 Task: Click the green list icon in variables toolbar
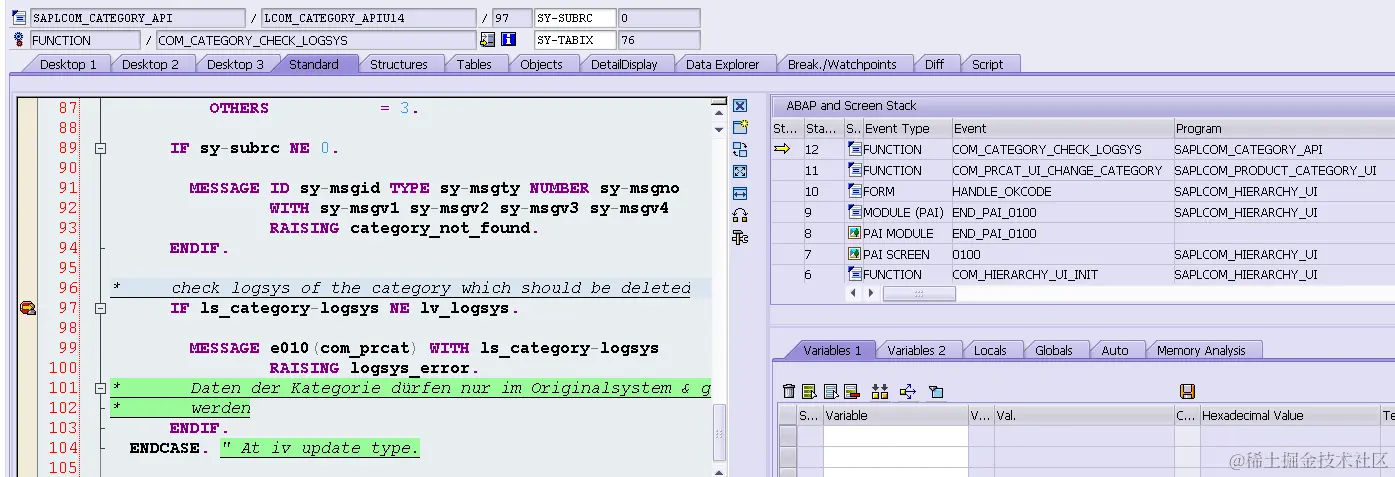[x=810, y=391]
